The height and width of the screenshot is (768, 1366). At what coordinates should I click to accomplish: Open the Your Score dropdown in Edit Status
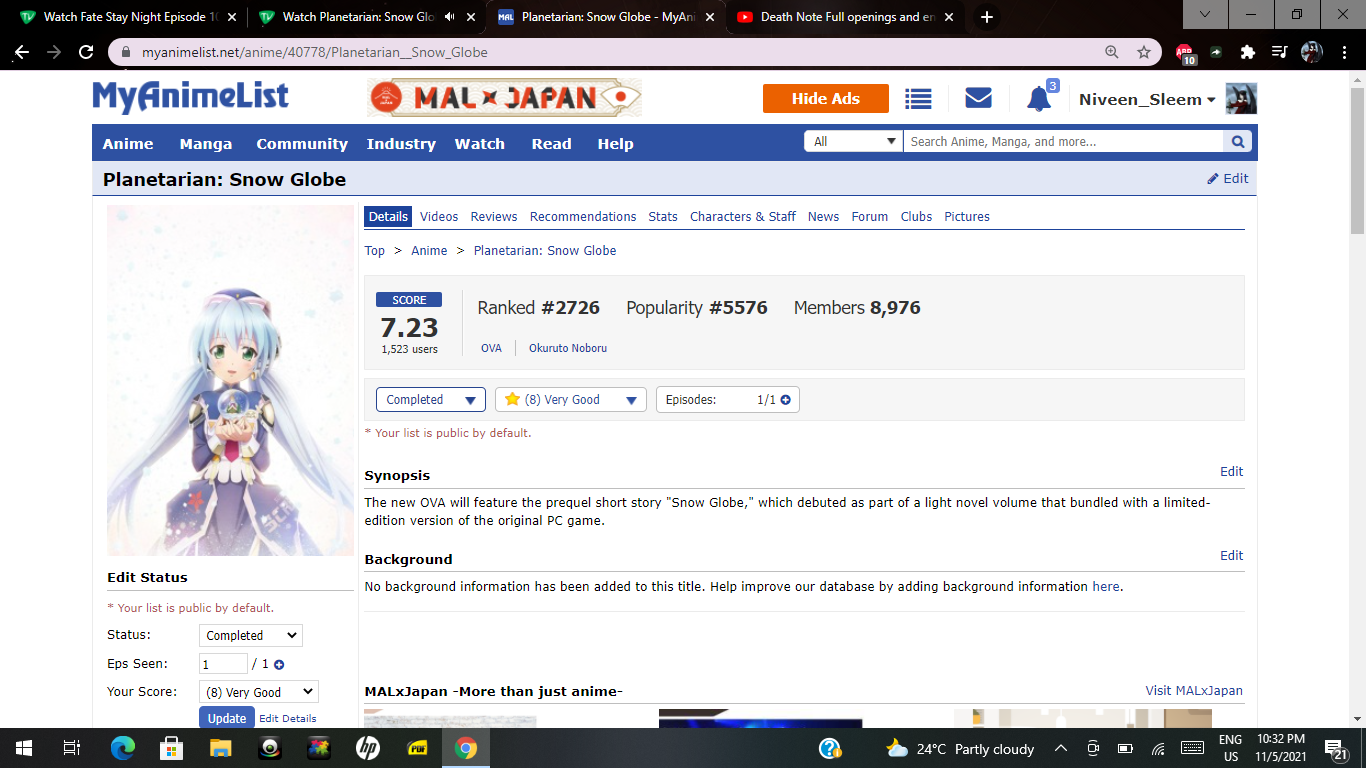click(258, 692)
